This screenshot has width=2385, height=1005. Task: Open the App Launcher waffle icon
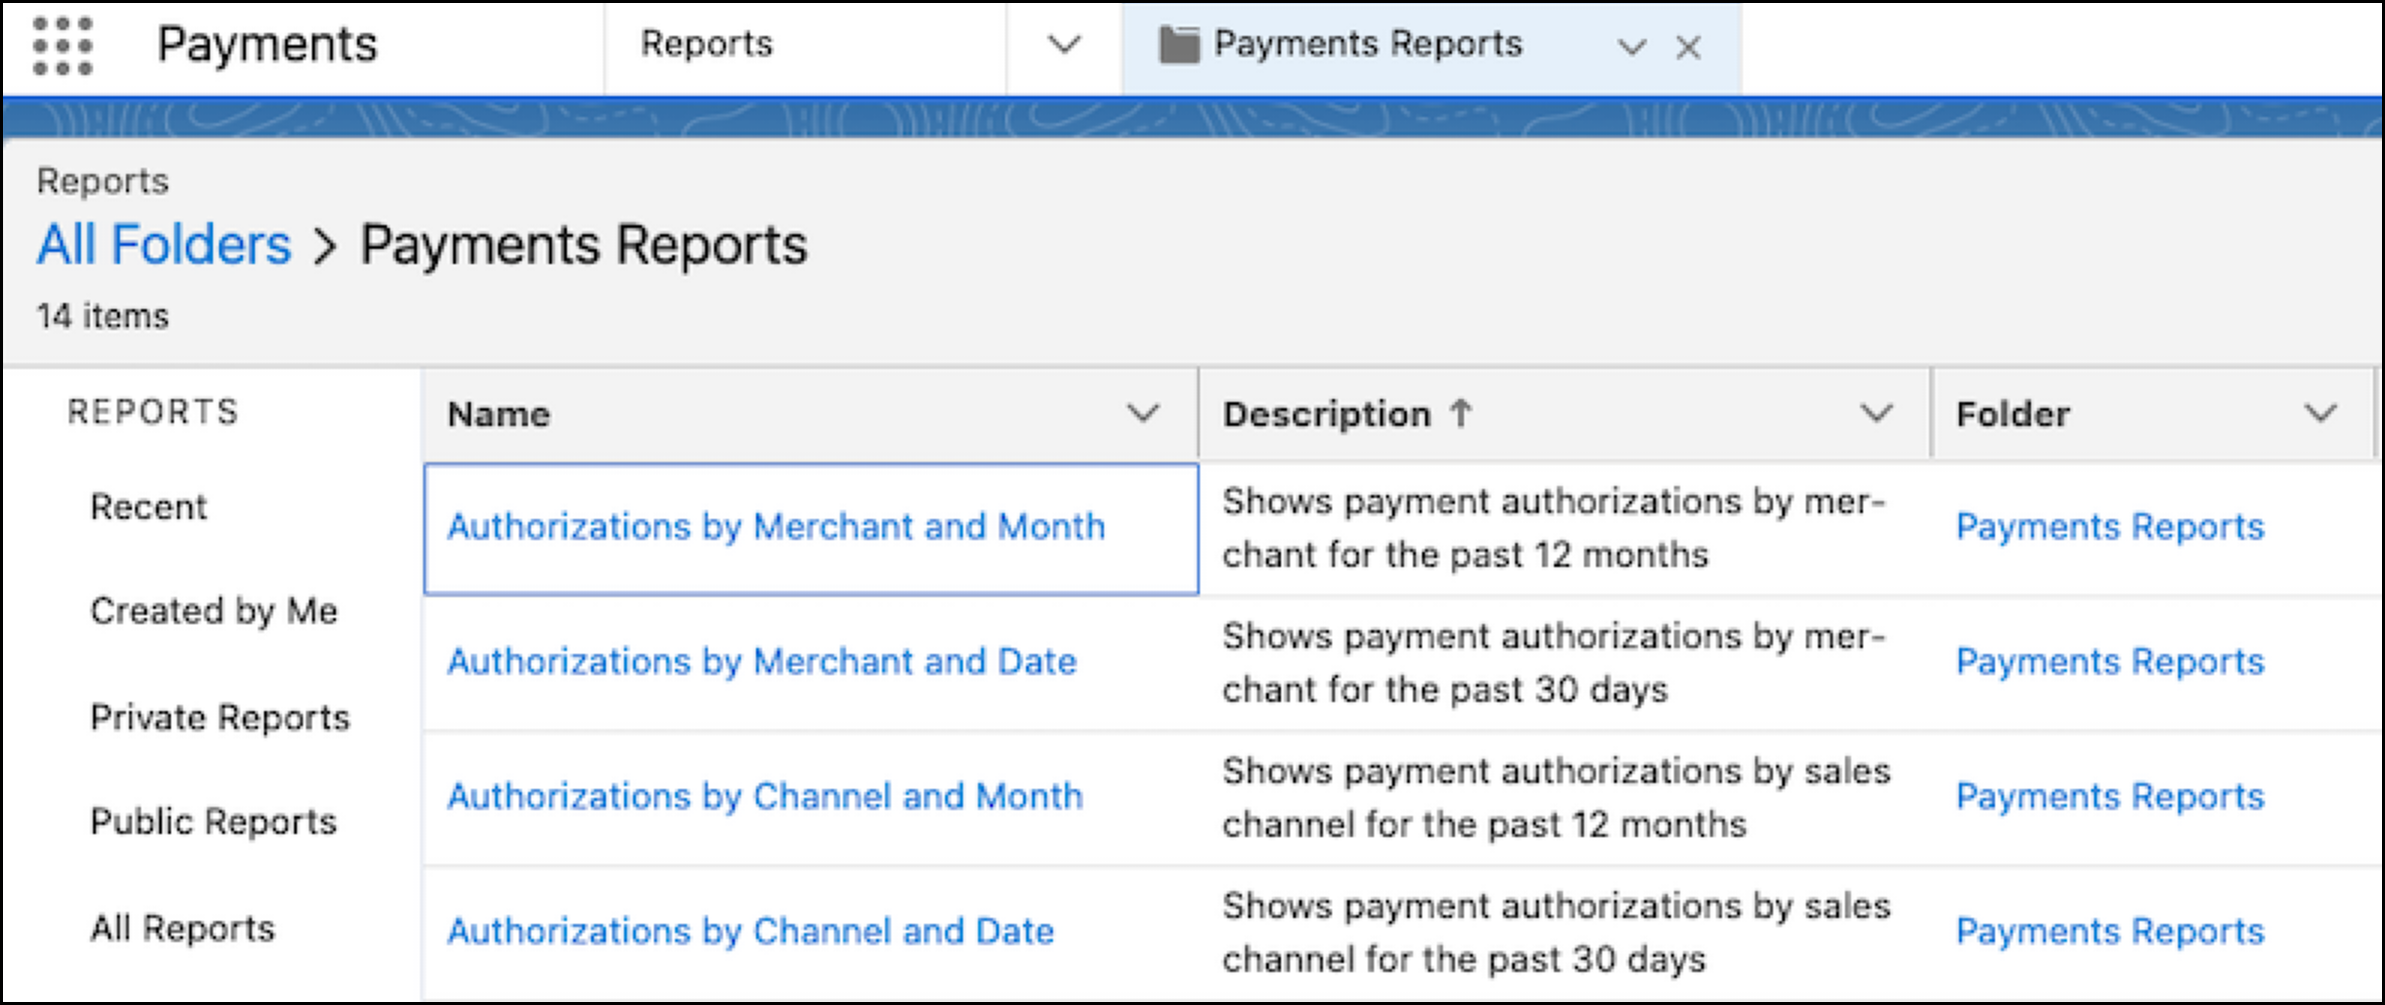pyautogui.click(x=63, y=44)
